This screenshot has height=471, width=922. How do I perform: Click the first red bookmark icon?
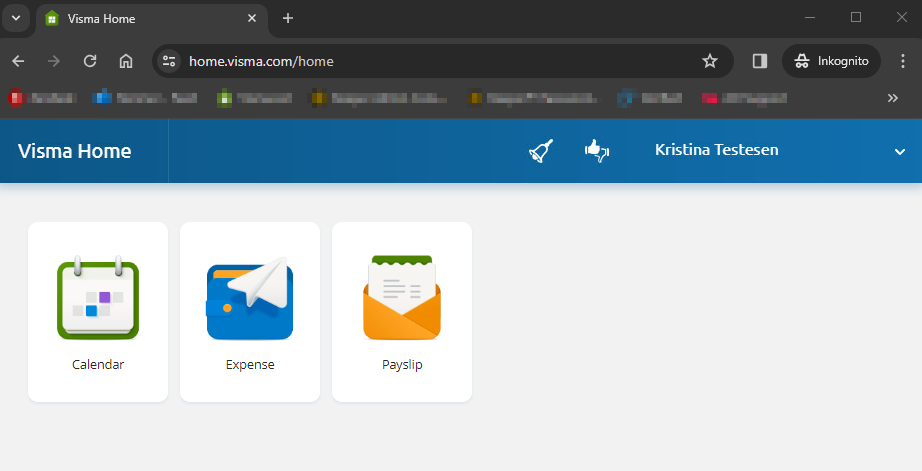16,98
